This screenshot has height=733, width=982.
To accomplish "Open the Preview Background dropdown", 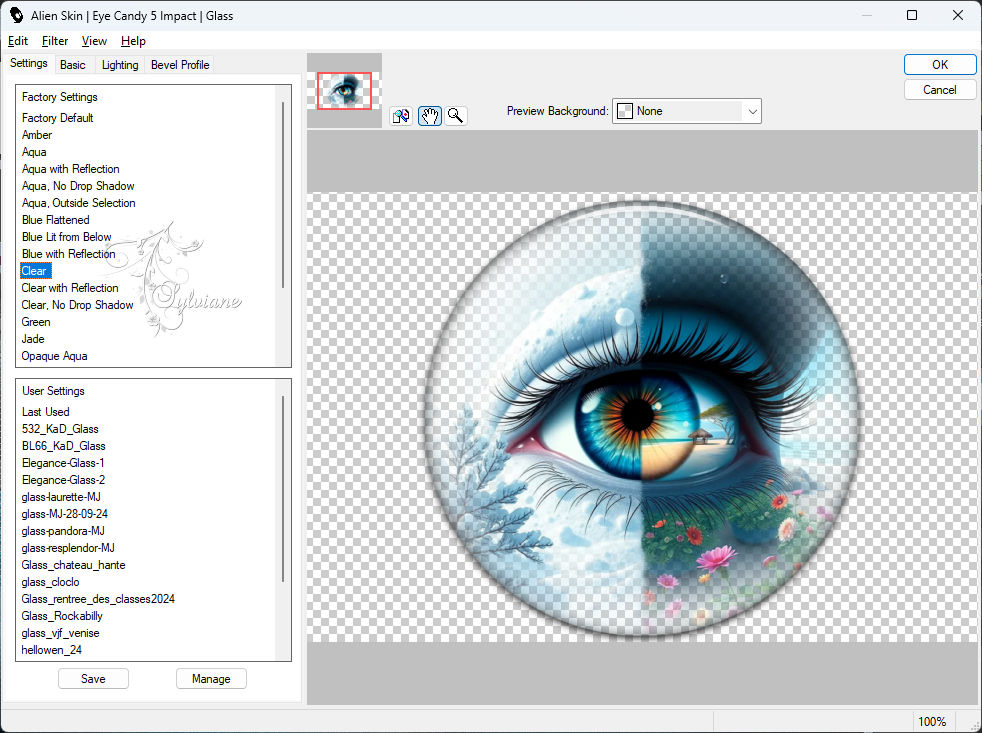I will 686,111.
